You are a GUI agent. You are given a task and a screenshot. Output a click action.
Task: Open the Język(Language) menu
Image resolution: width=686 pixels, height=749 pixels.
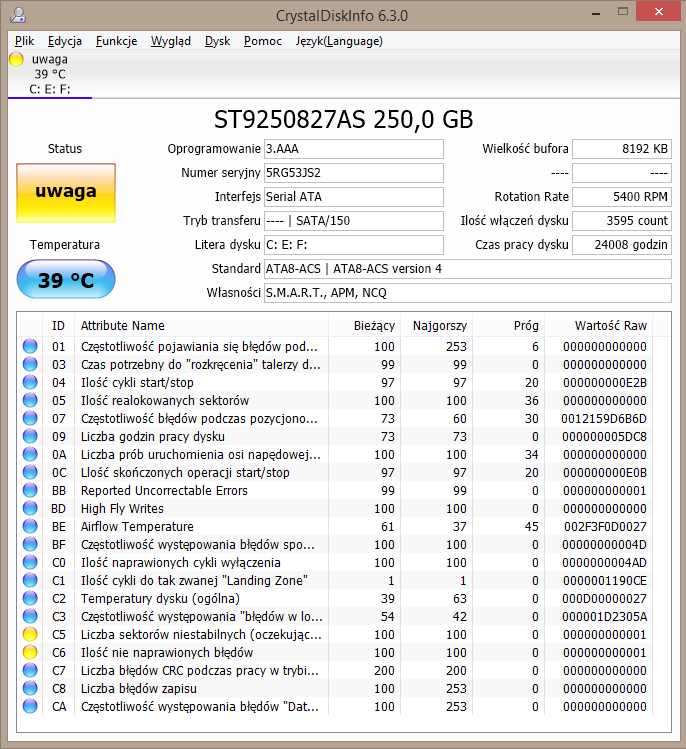pos(339,41)
